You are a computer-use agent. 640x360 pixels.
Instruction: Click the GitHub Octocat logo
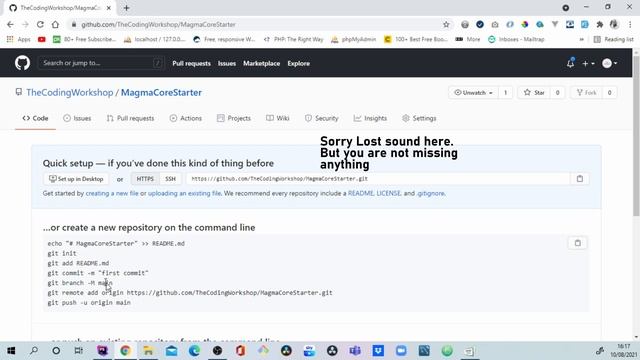click(22, 63)
